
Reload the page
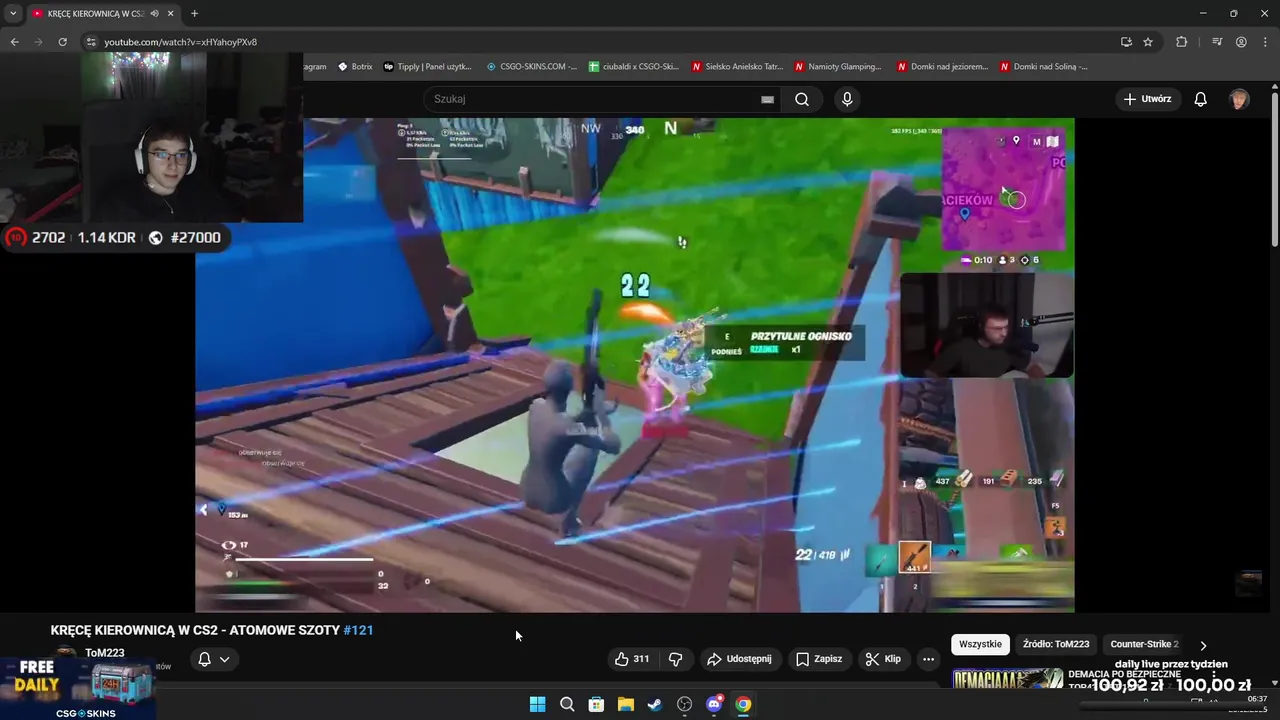pos(62,42)
